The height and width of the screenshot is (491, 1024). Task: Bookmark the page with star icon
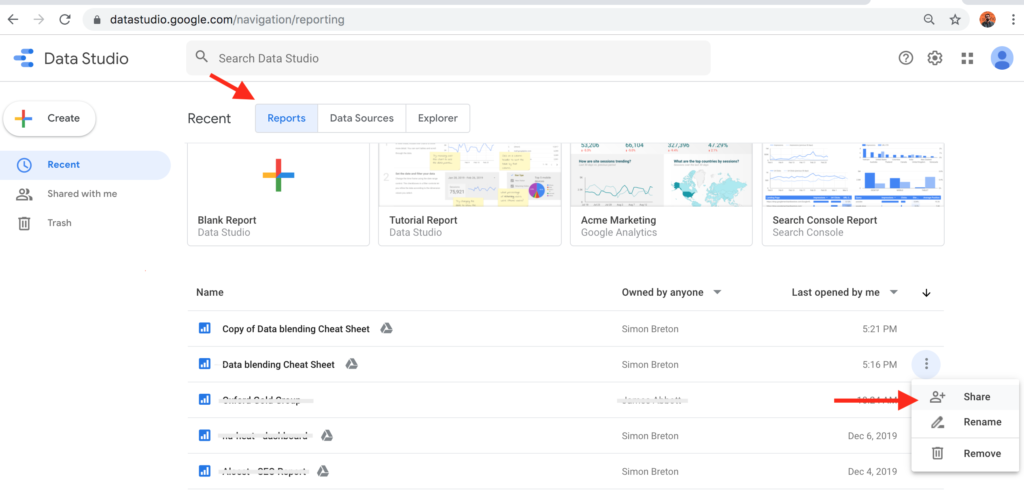click(x=955, y=20)
